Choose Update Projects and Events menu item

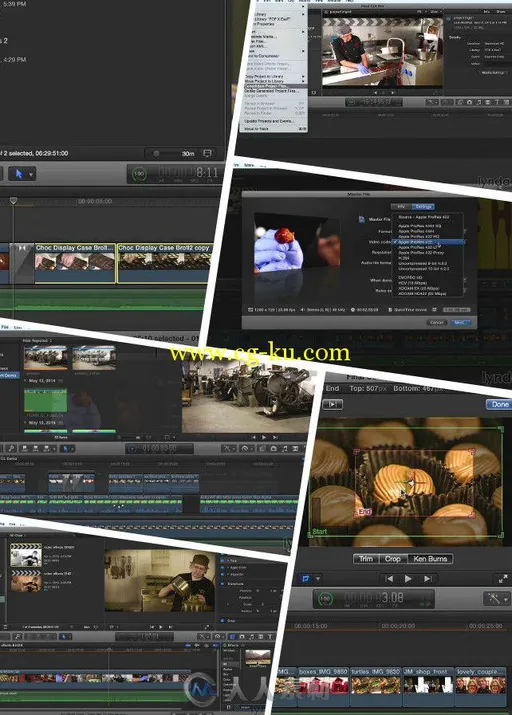(x=273, y=121)
